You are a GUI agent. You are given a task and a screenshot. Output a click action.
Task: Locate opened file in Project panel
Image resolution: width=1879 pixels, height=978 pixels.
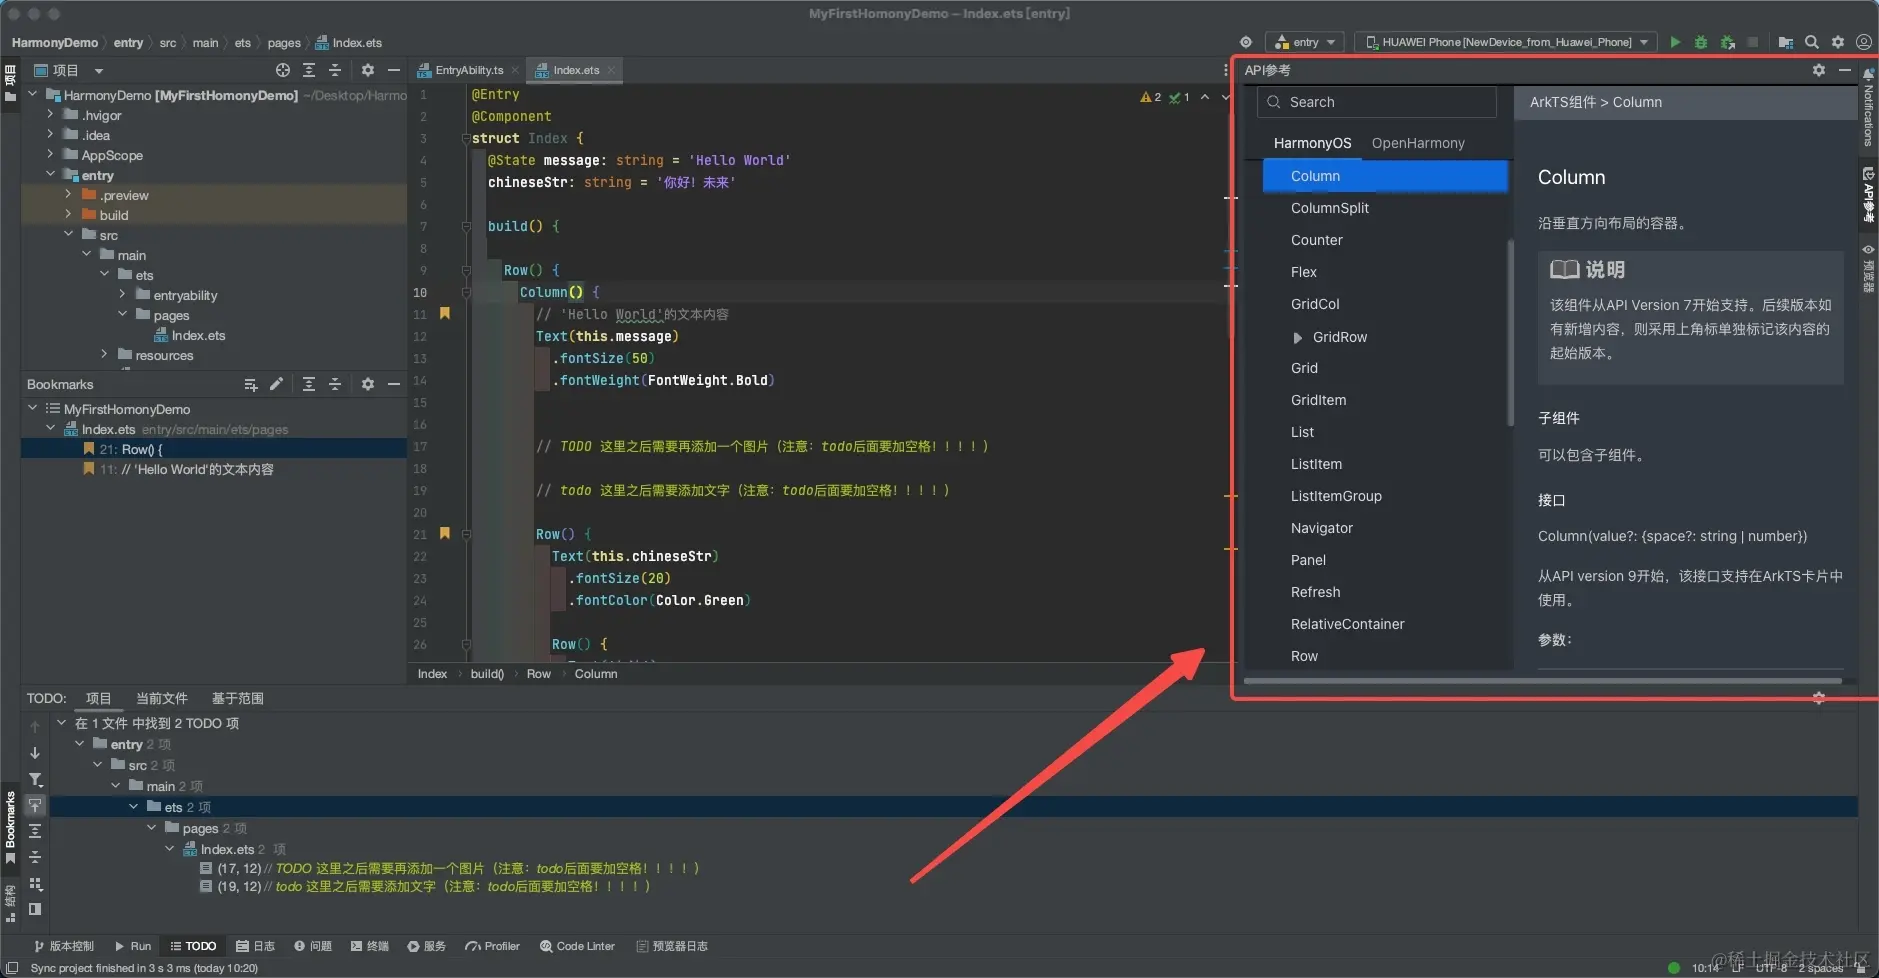tap(283, 70)
